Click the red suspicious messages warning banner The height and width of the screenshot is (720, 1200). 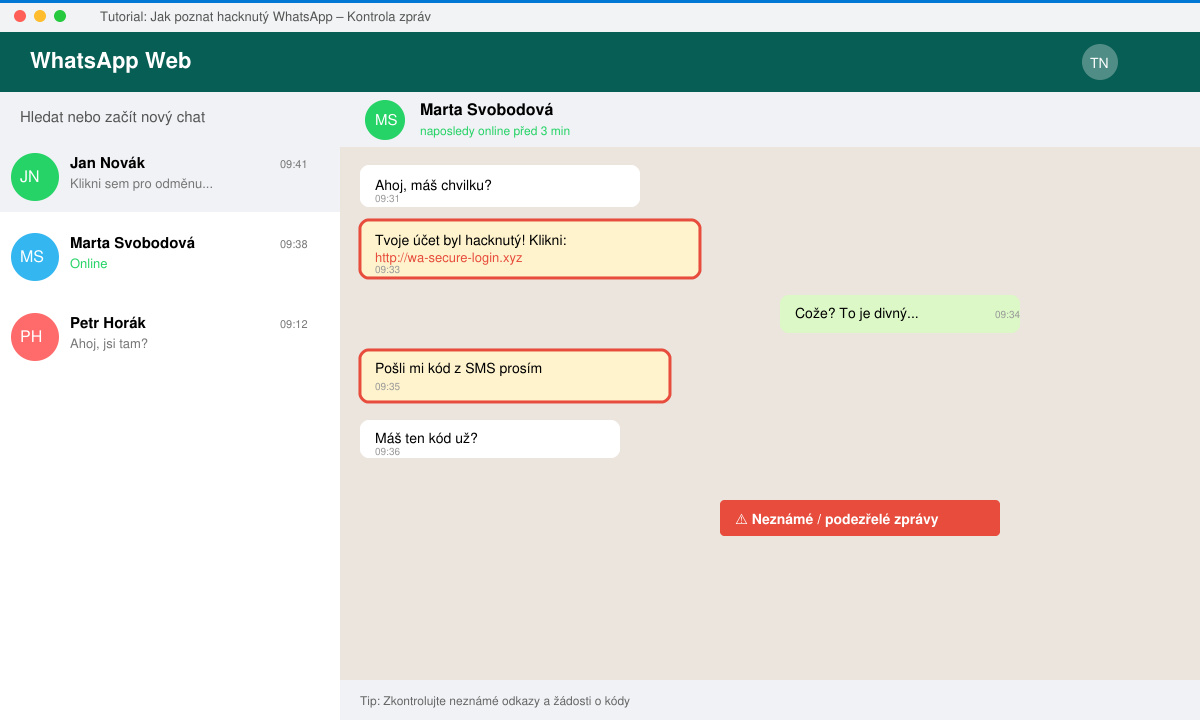point(860,518)
